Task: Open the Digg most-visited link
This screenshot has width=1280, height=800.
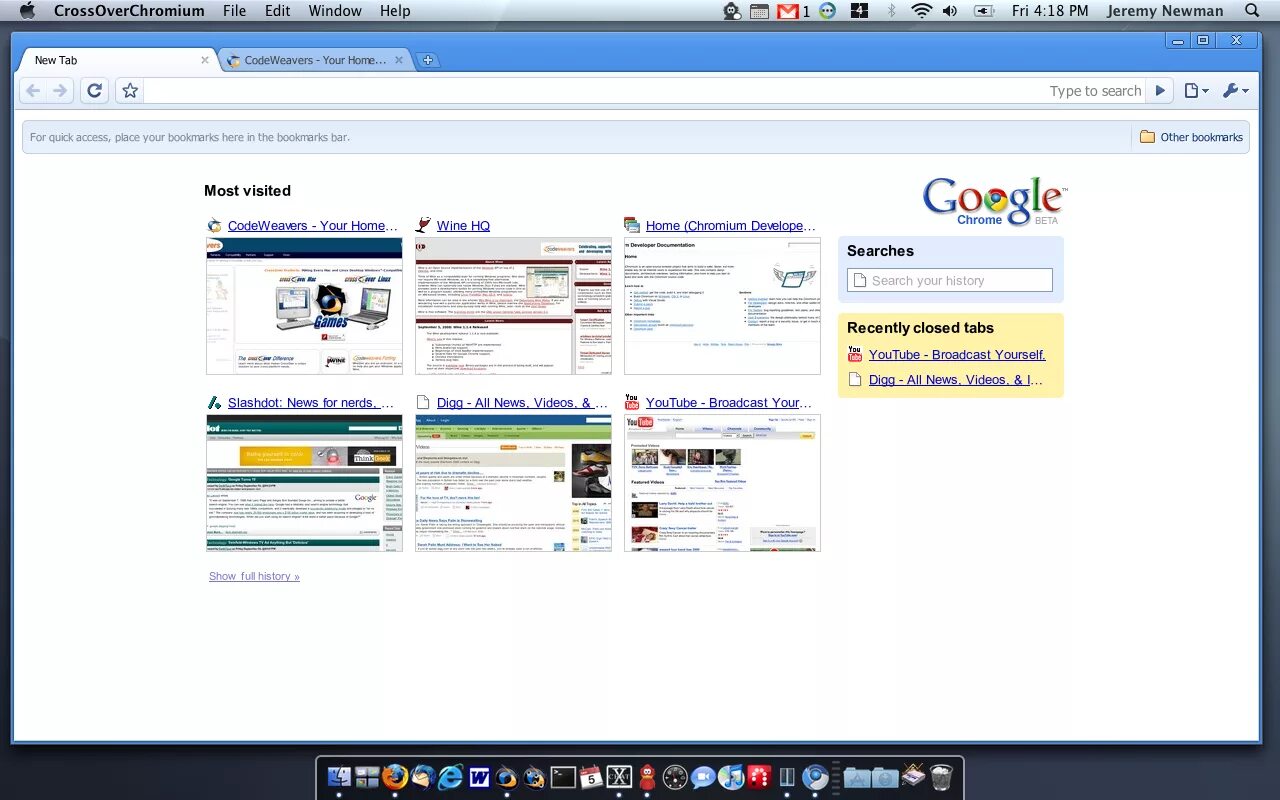Action: pos(522,403)
